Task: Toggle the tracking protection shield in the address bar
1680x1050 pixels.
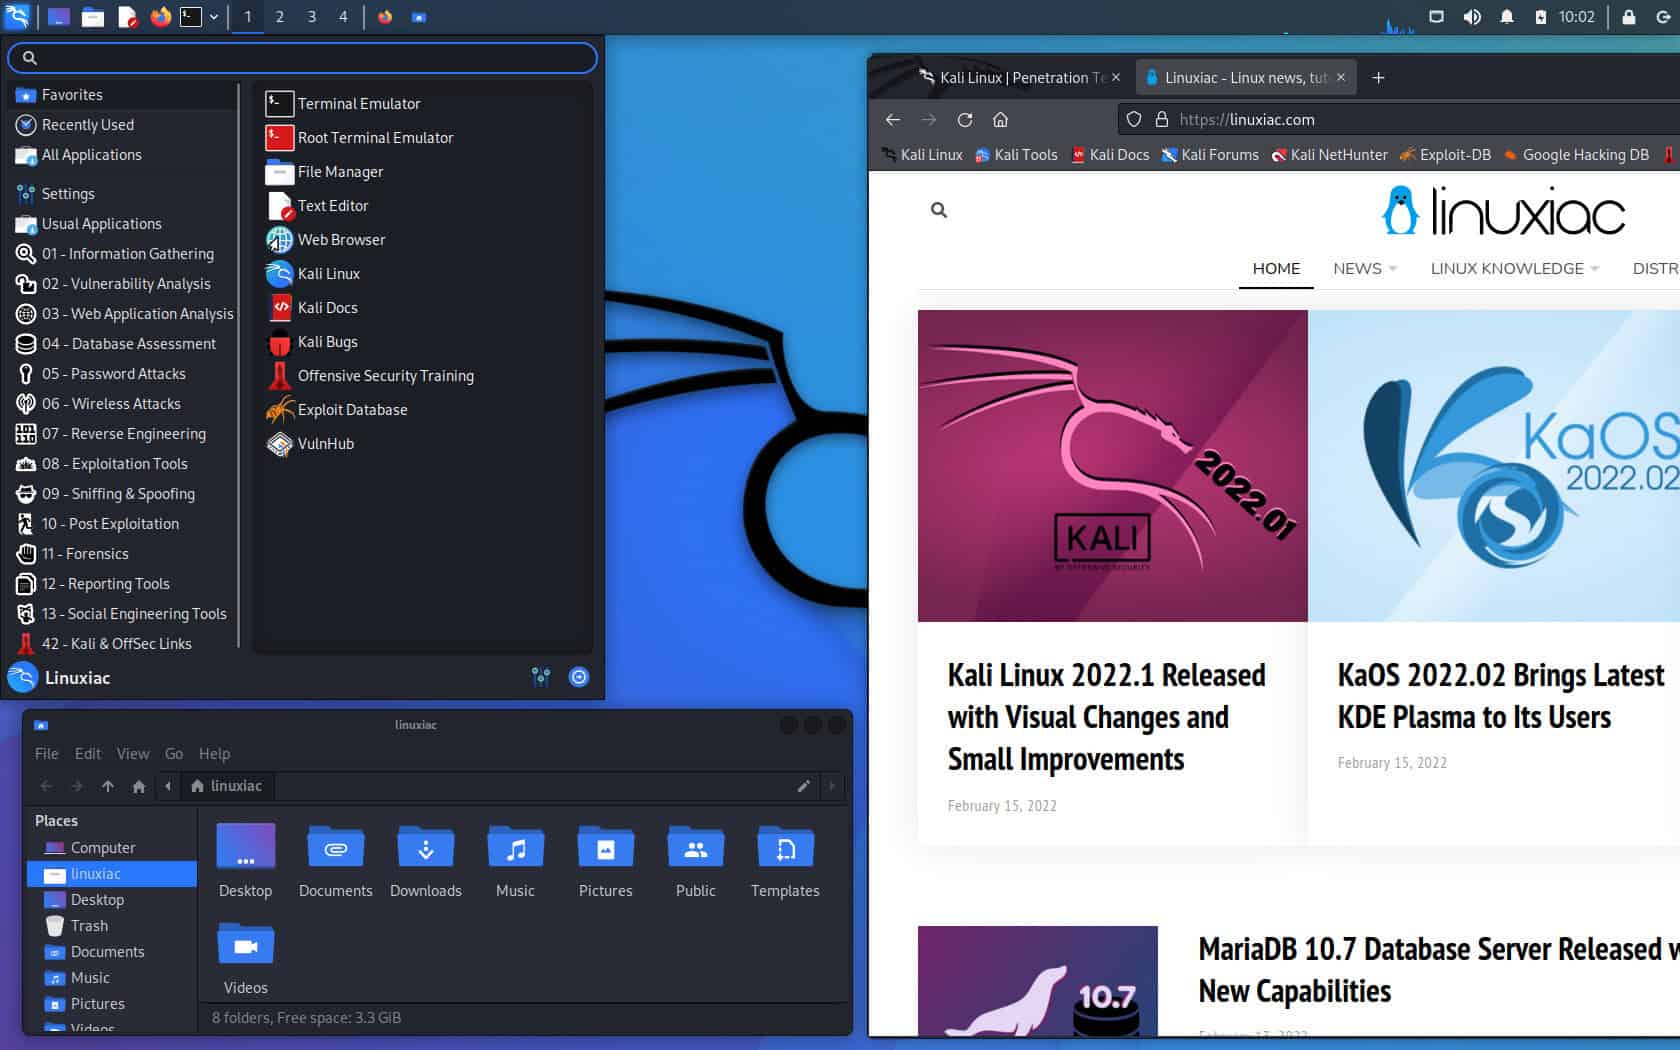Action: [x=1133, y=119]
